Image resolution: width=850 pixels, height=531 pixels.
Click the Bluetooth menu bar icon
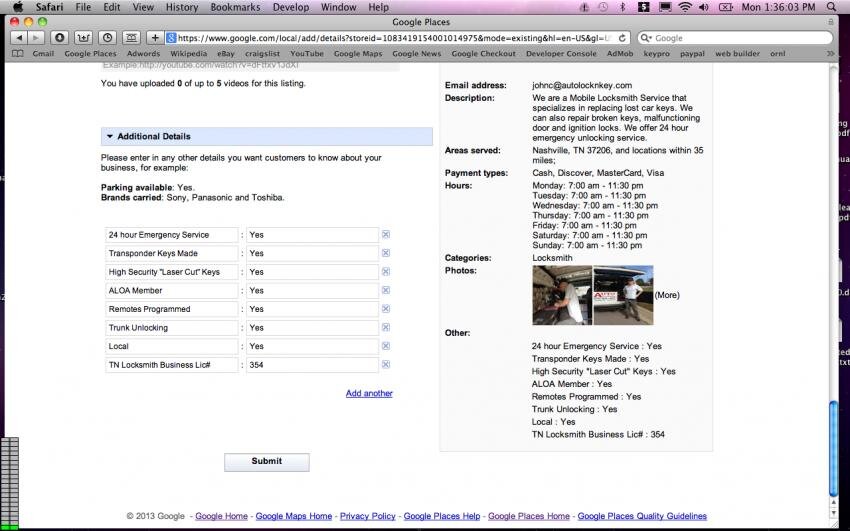(x=623, y=7)
